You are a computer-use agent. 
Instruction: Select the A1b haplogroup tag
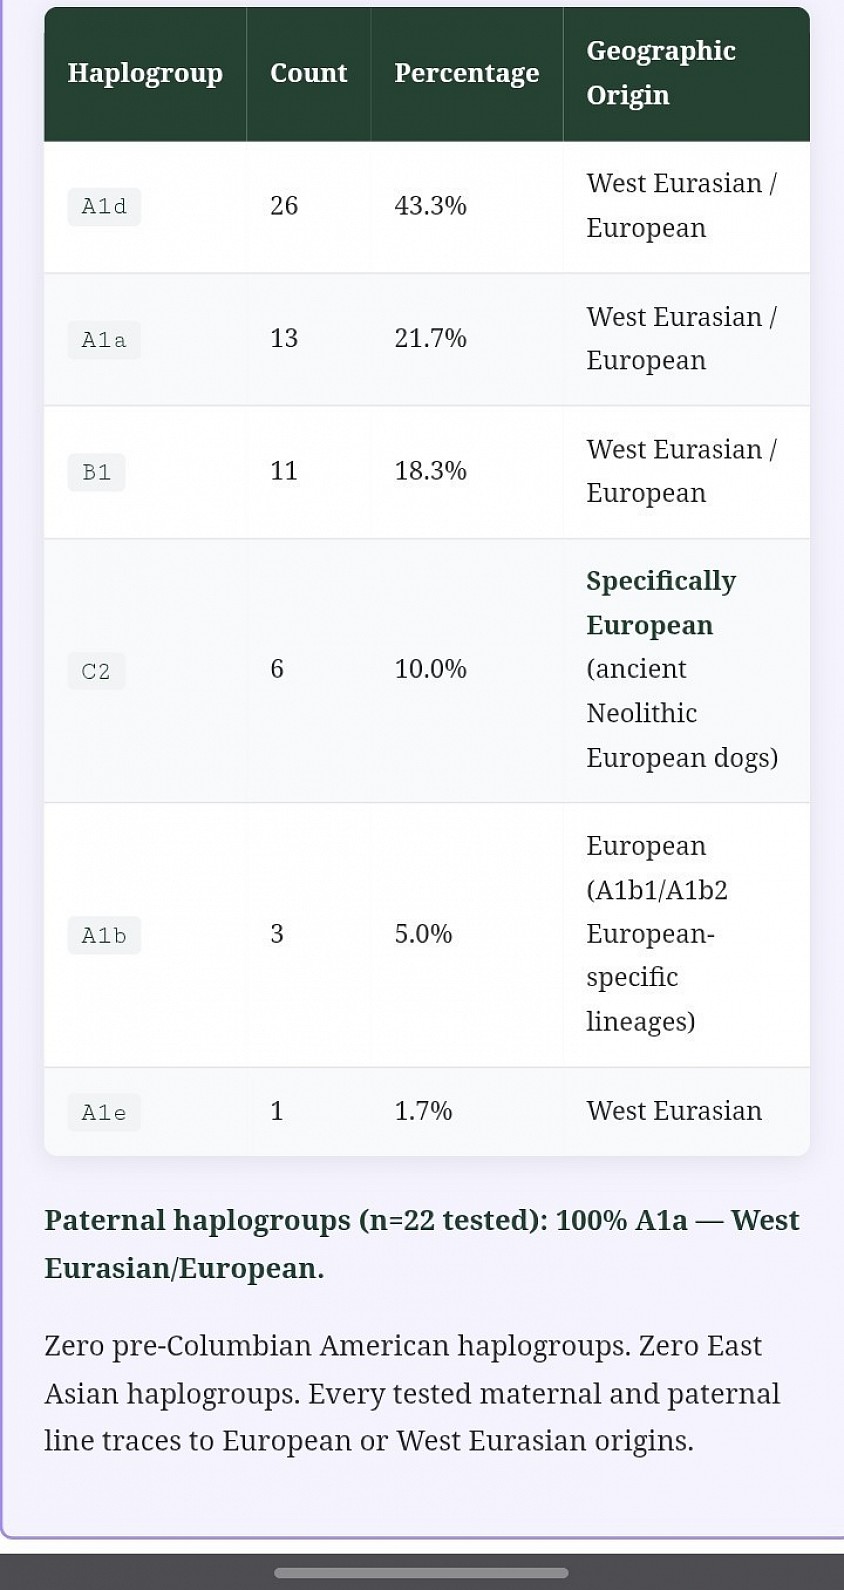pos(104,936)
